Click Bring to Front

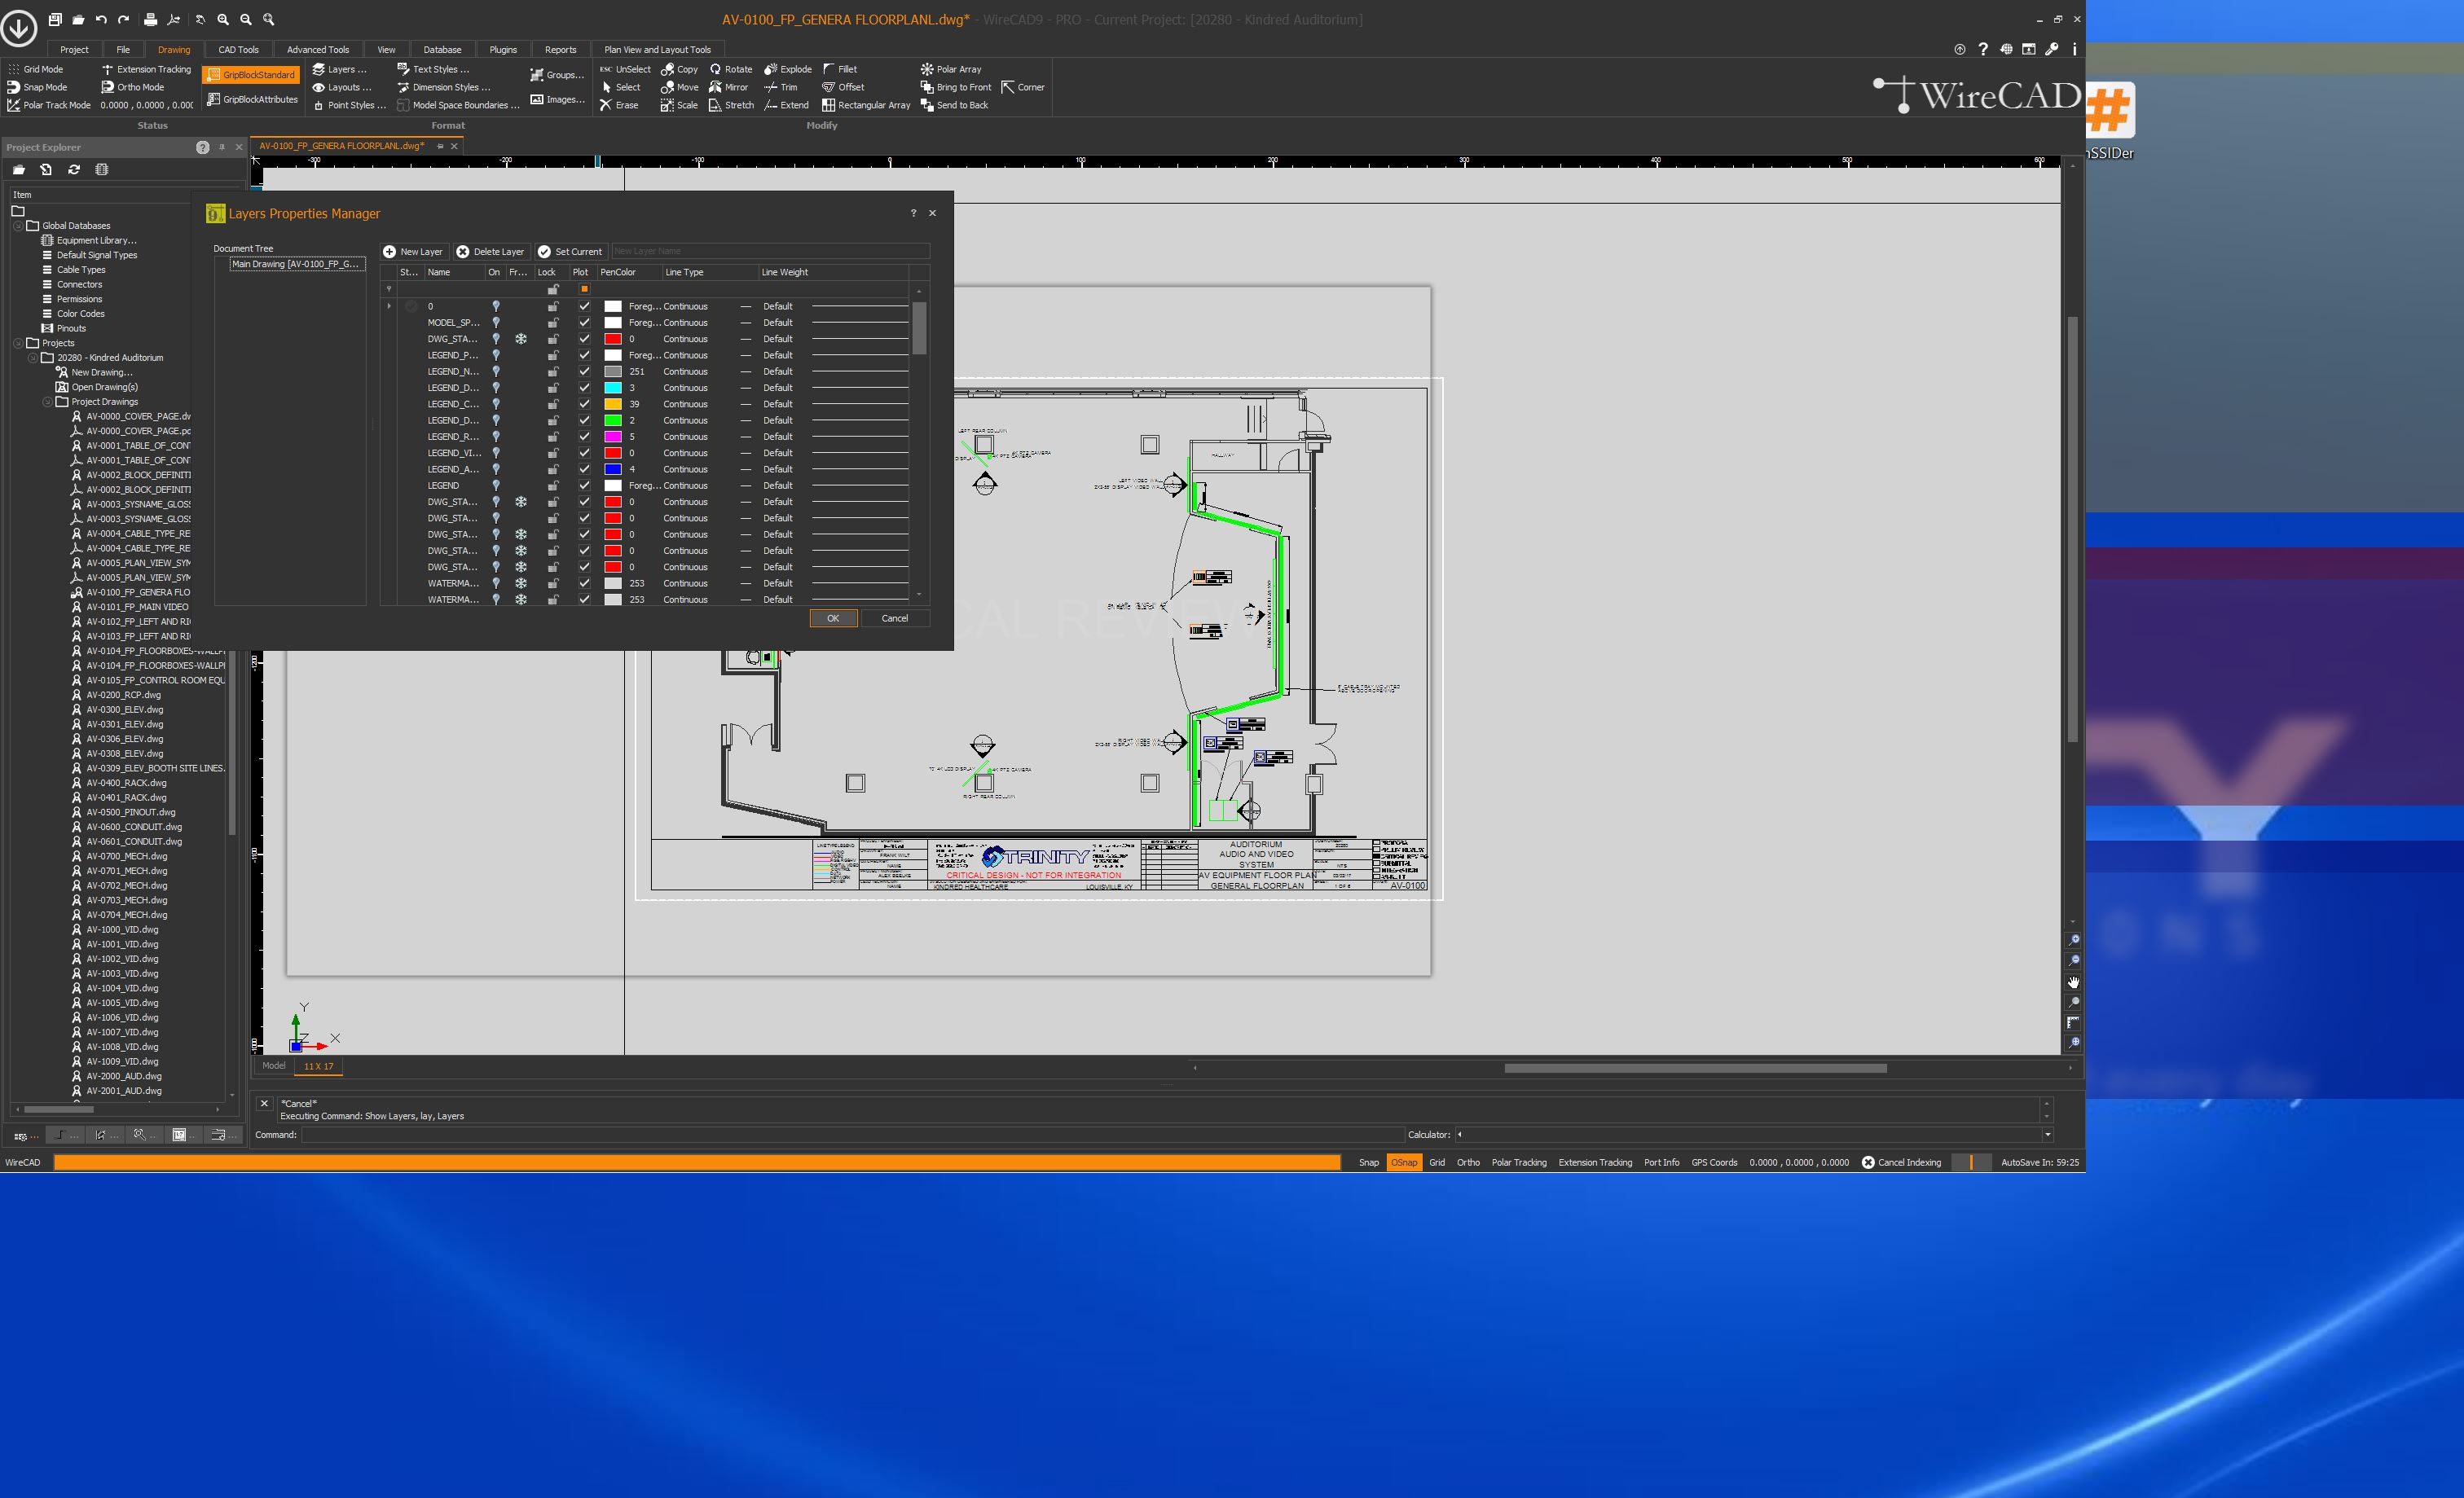(955, 87)
